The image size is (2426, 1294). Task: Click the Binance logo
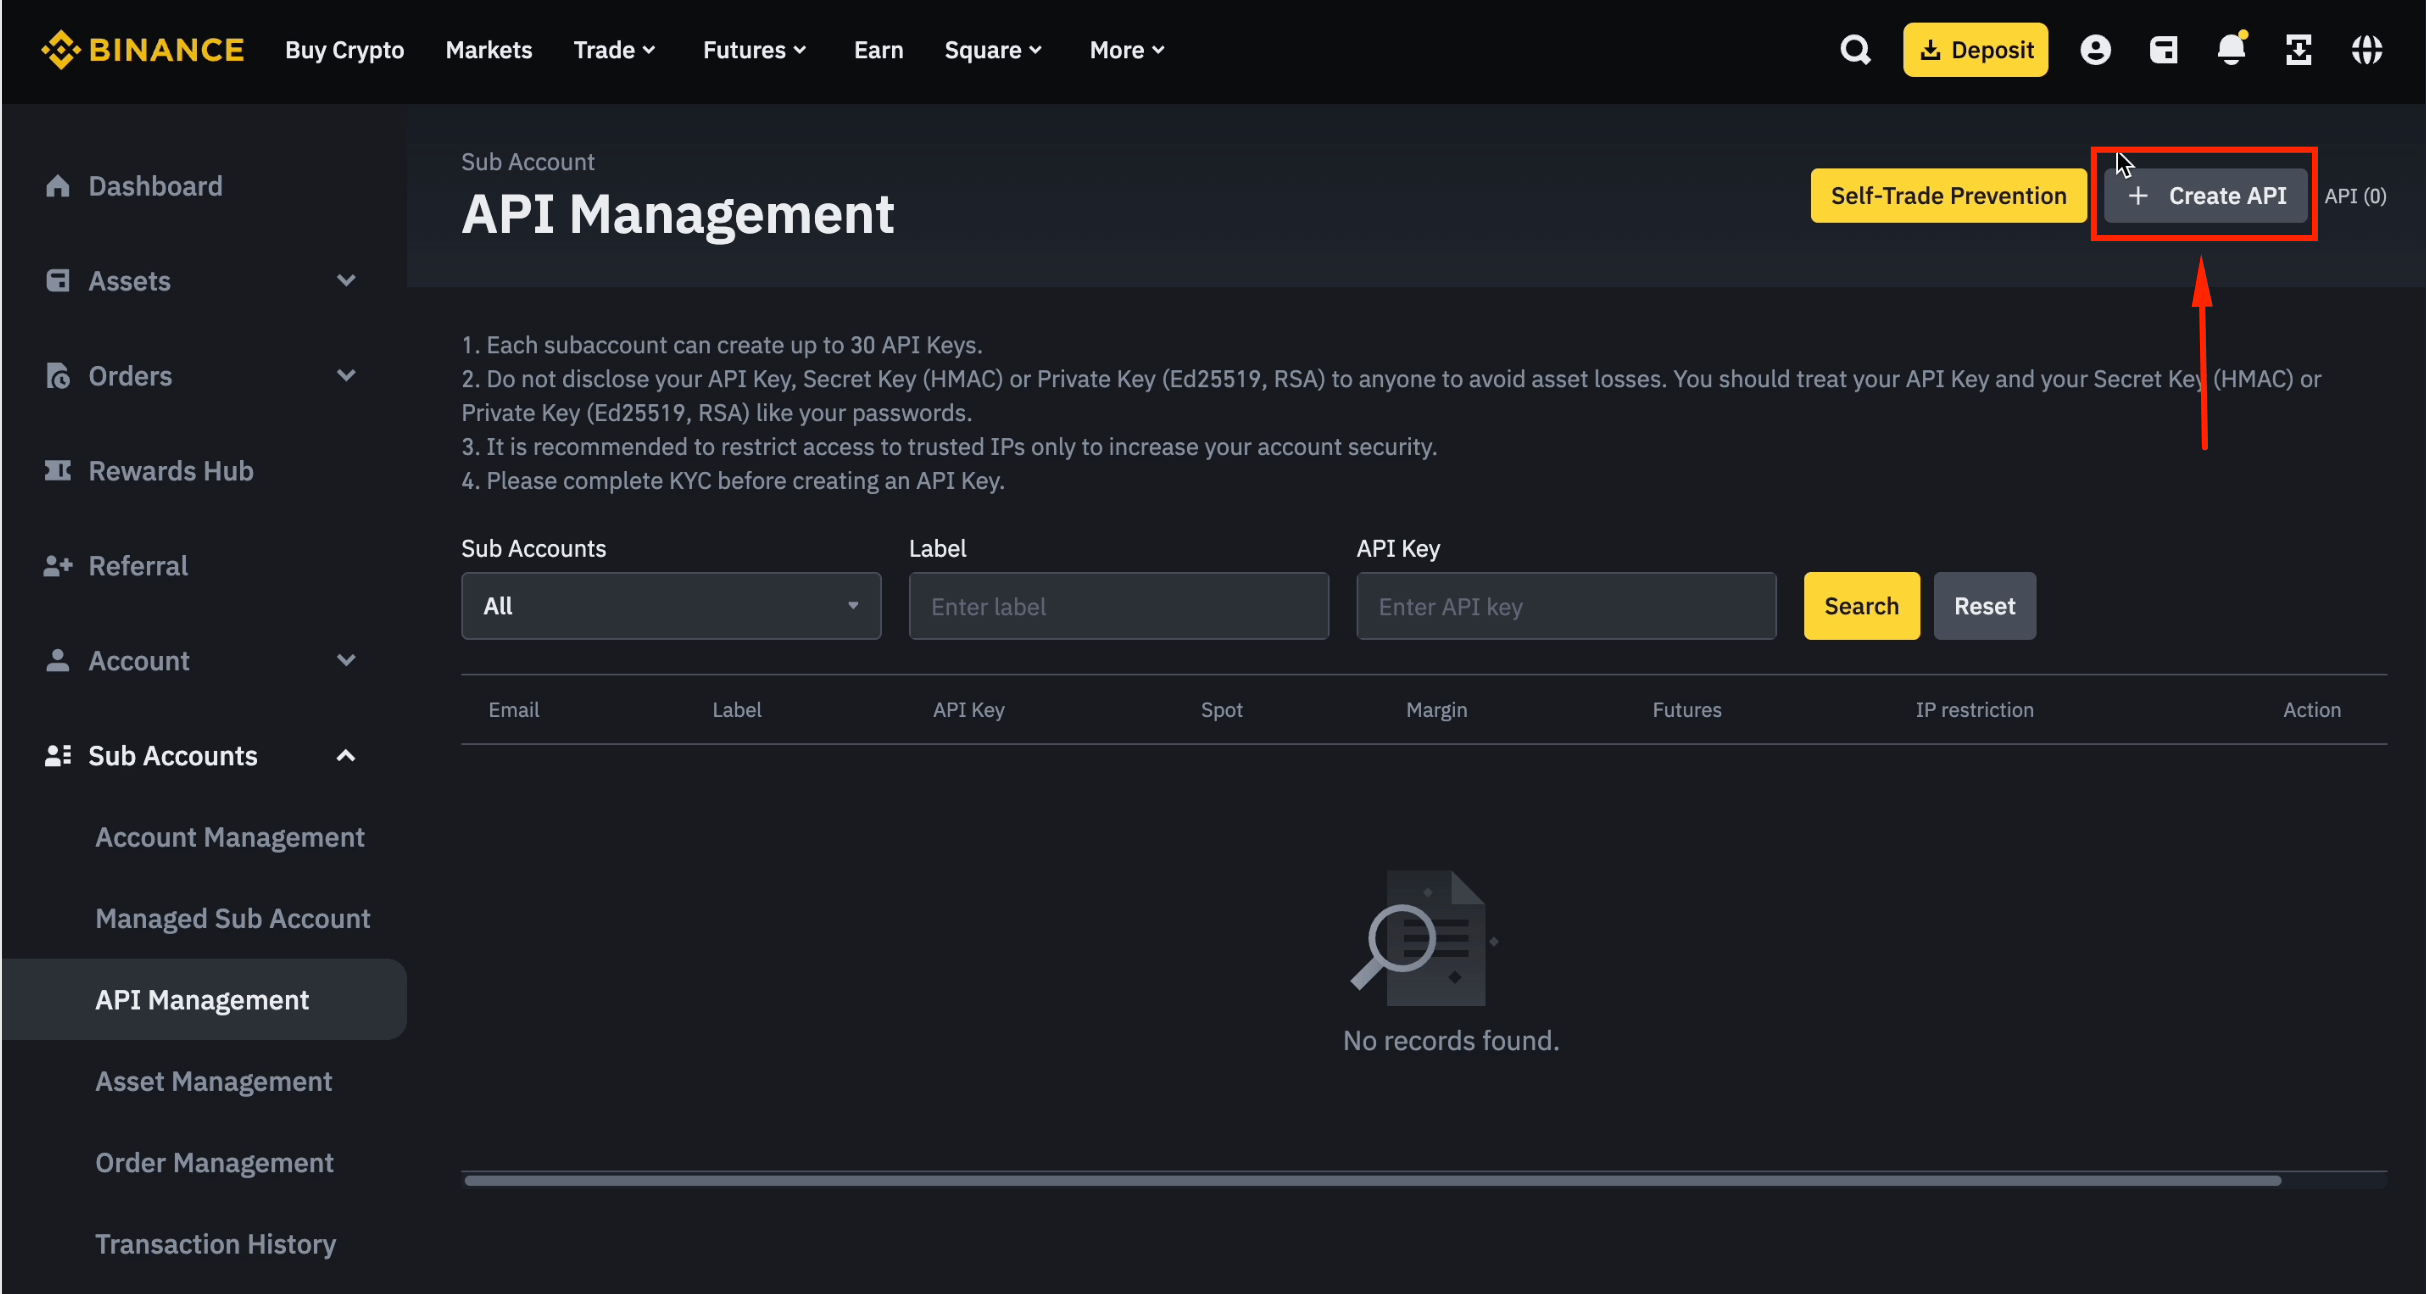(x=142, y=50)
